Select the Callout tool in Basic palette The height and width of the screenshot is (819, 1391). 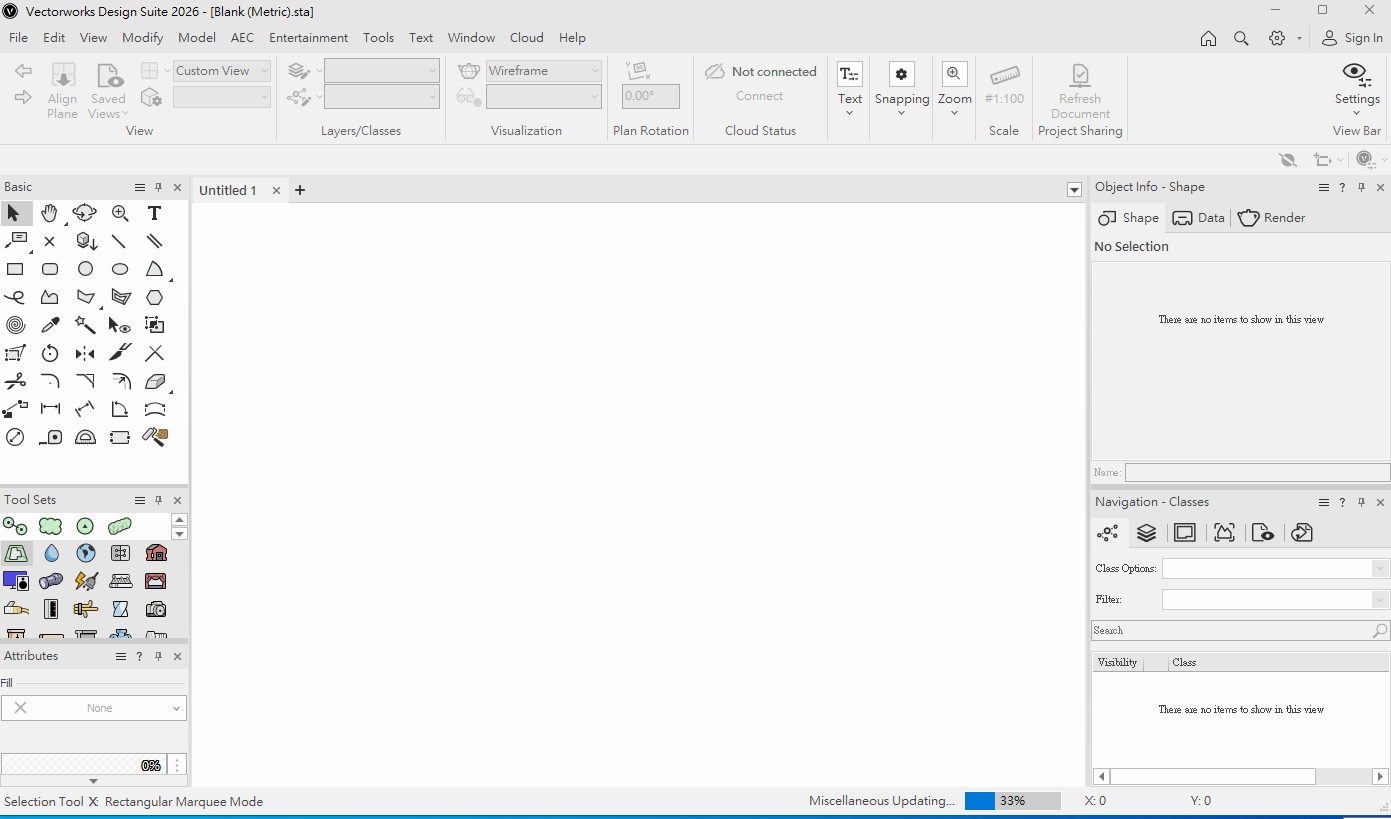(x=15, y=241)
